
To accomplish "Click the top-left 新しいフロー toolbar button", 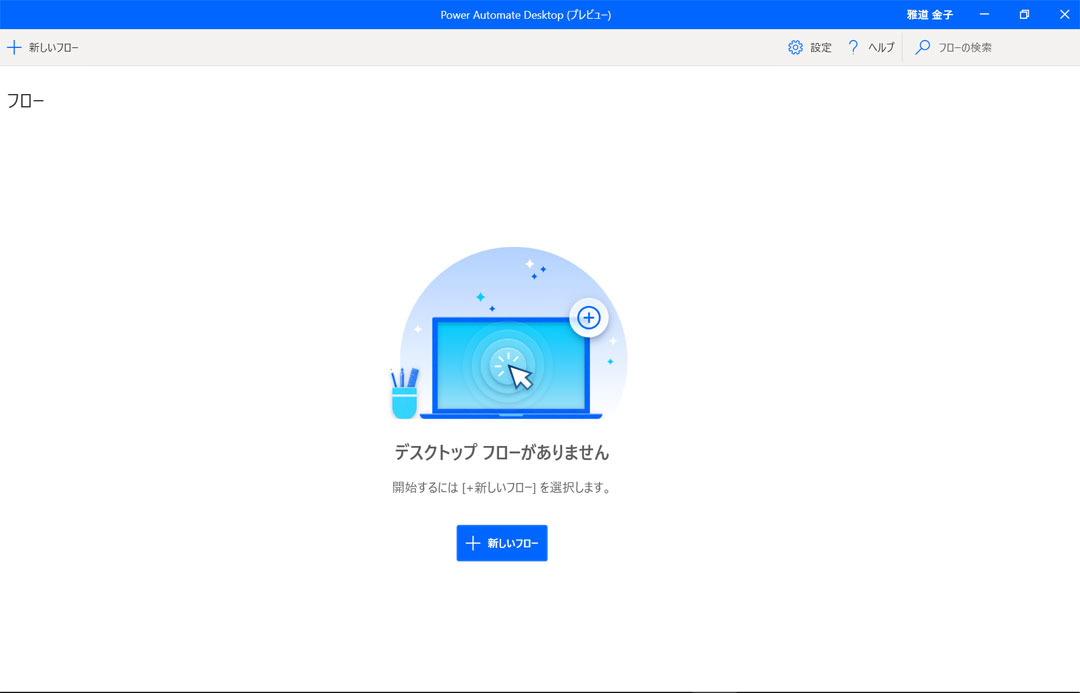I will 43,48.
